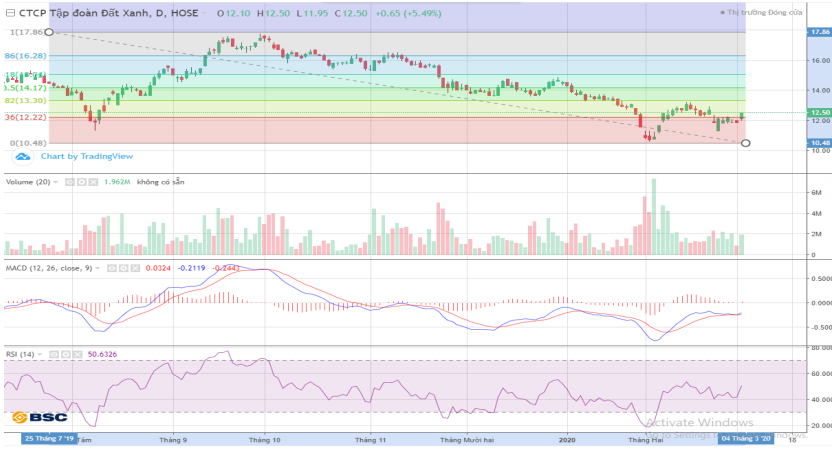Remove the Volume indicator with its X icon
The height and width of the screenshot is (451, 832).
pos(93,182)
